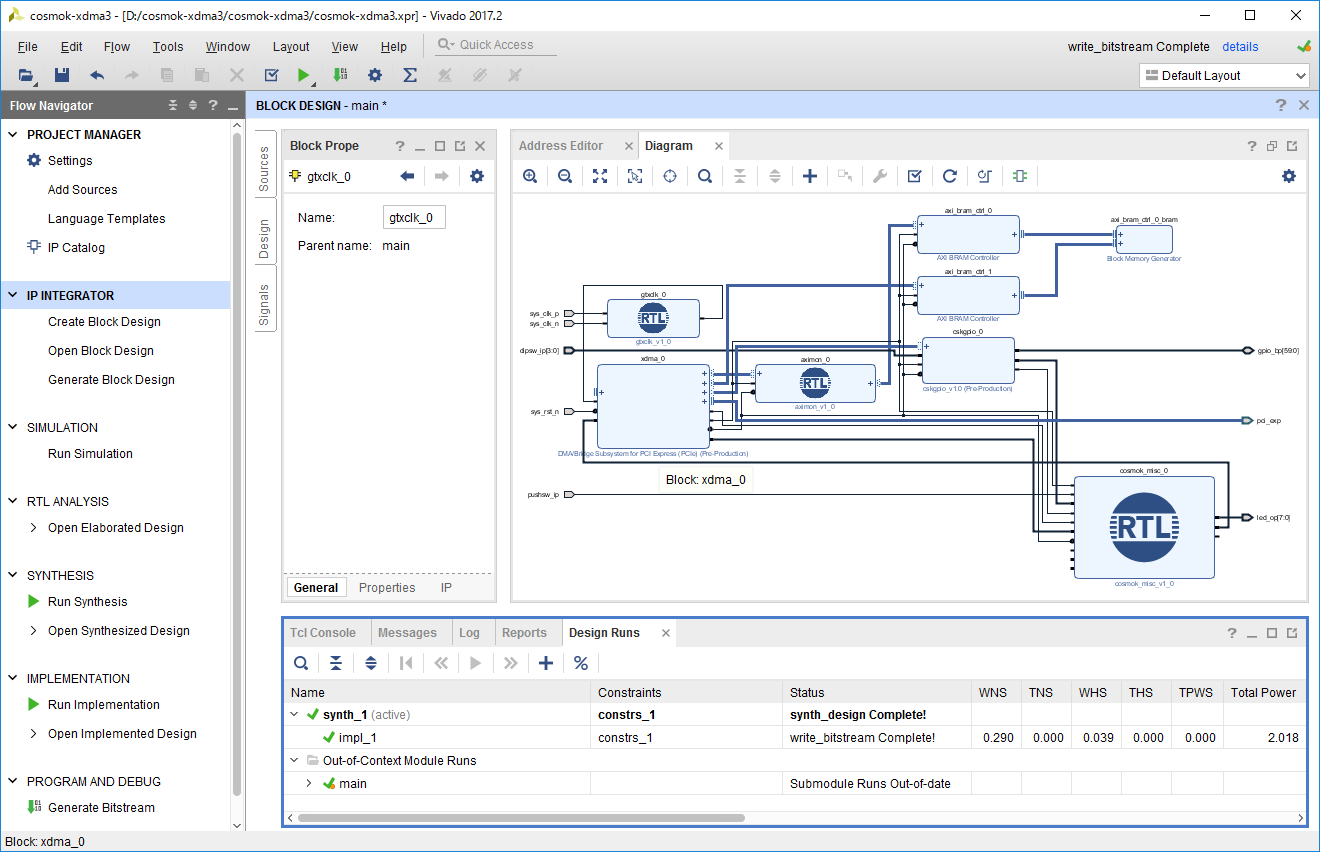
Task: Click the write_bitstream details link
Action: 1240,47
